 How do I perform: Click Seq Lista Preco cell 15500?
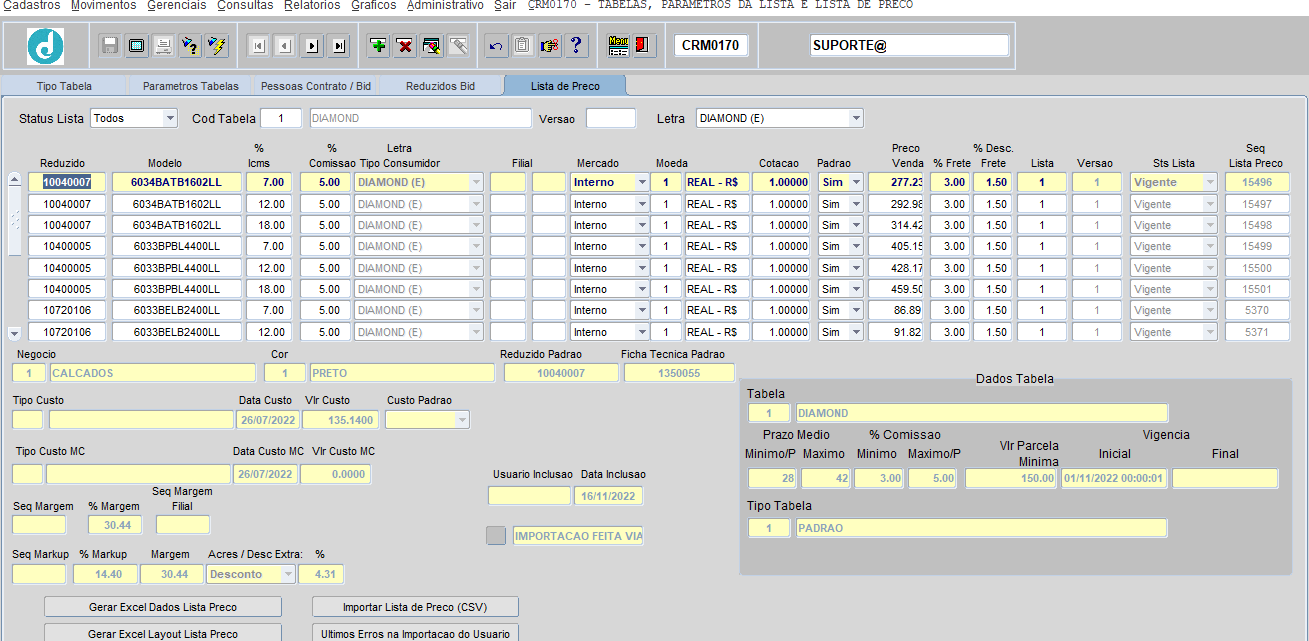[x=1256, y=268]
